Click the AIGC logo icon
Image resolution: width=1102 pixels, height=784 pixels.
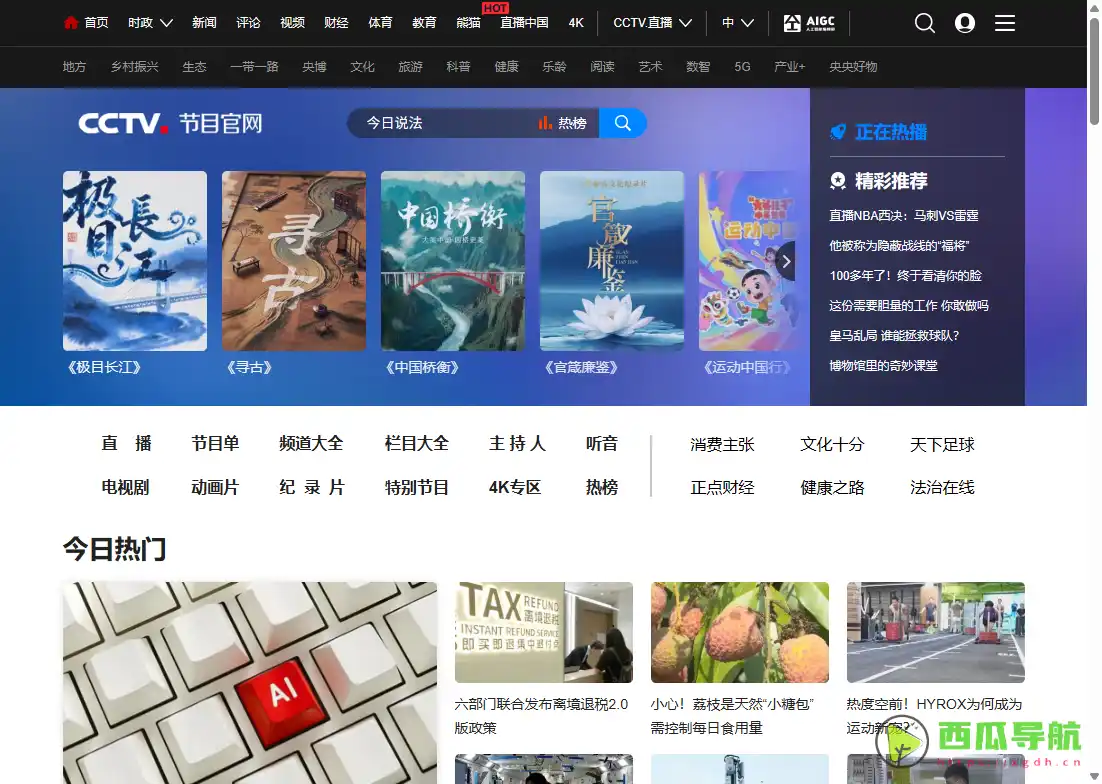[809, 23]
